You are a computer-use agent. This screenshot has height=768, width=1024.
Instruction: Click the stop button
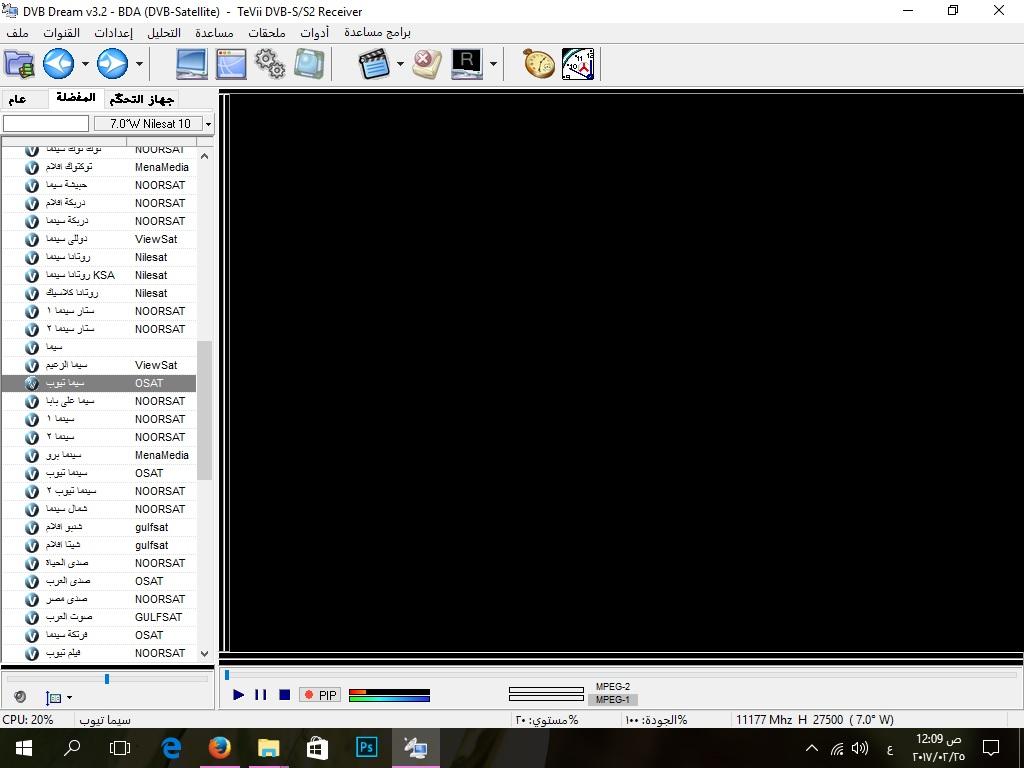(284, 695)
